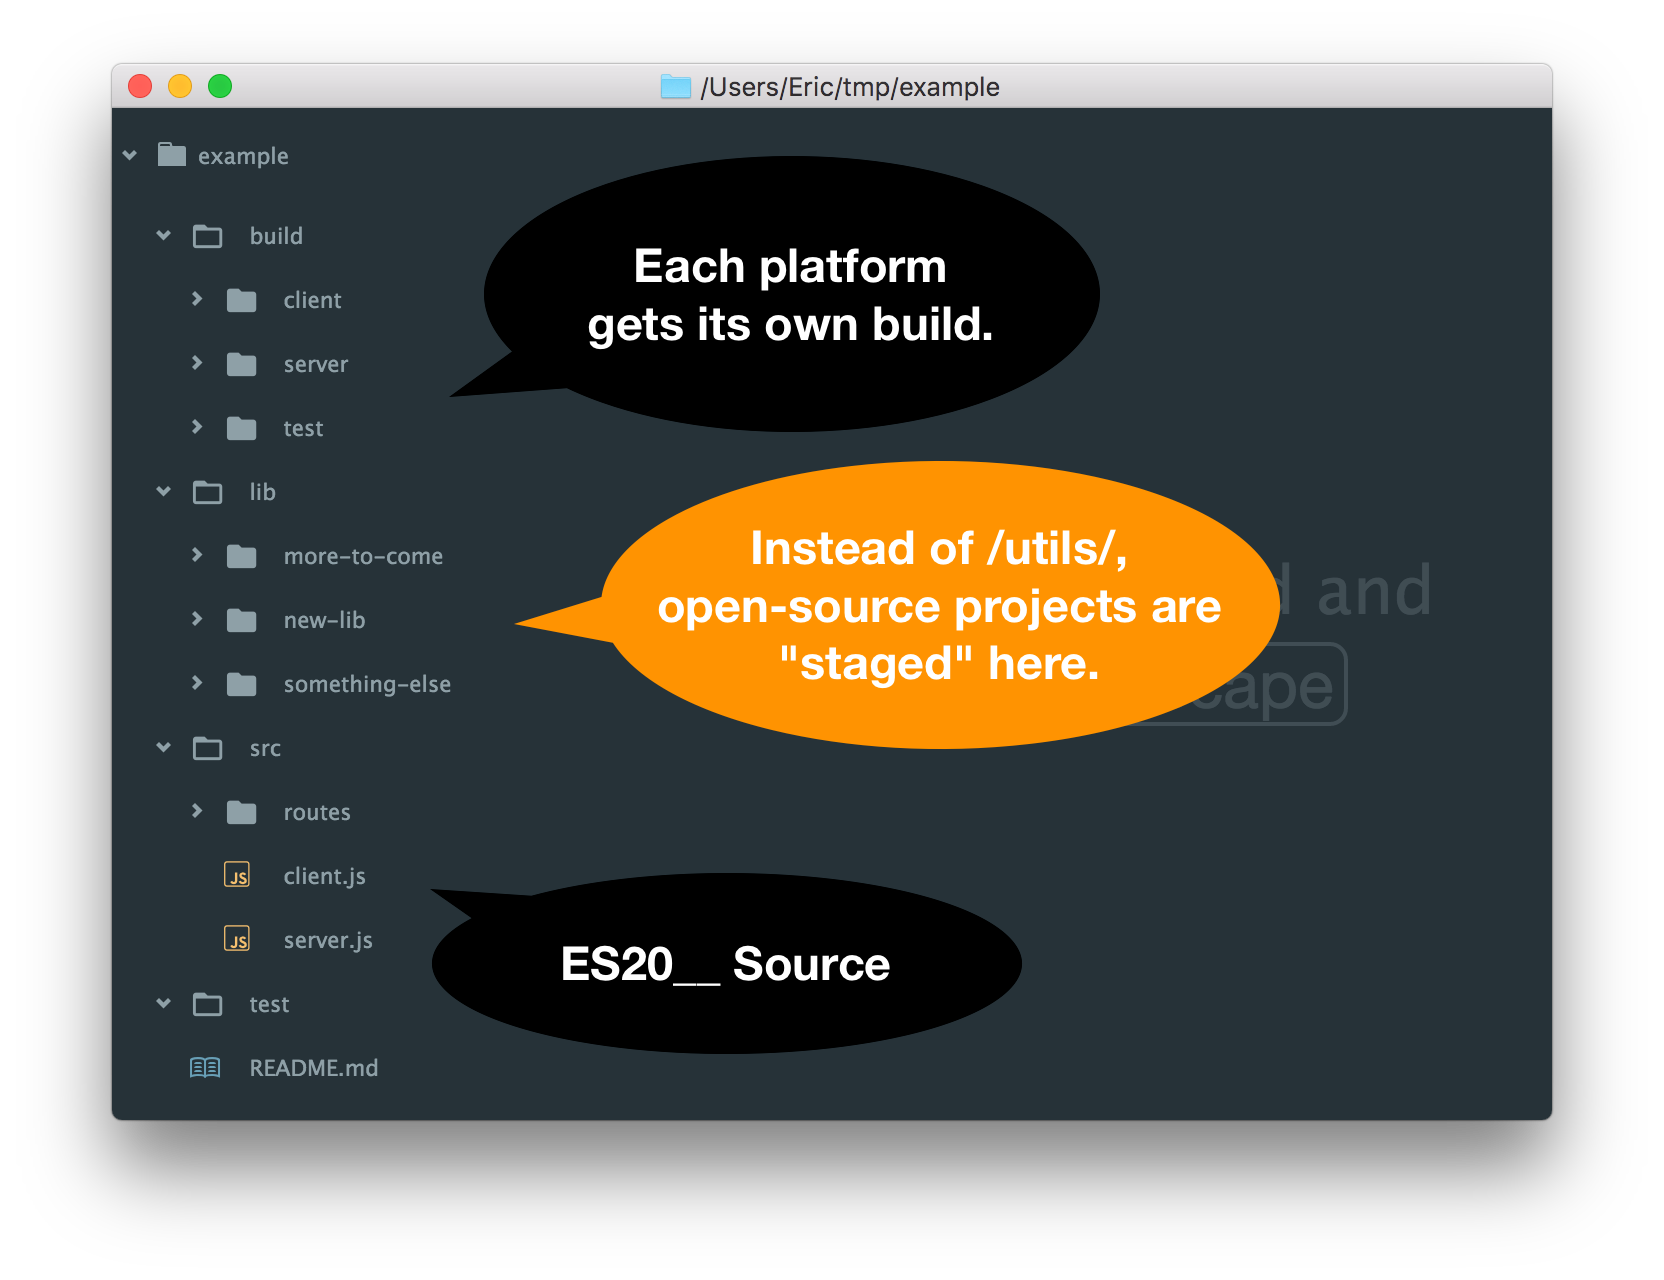Screen dimensions: 1664x1280
Task: Click the something-else folder icon
Action: tap(242, 684)
